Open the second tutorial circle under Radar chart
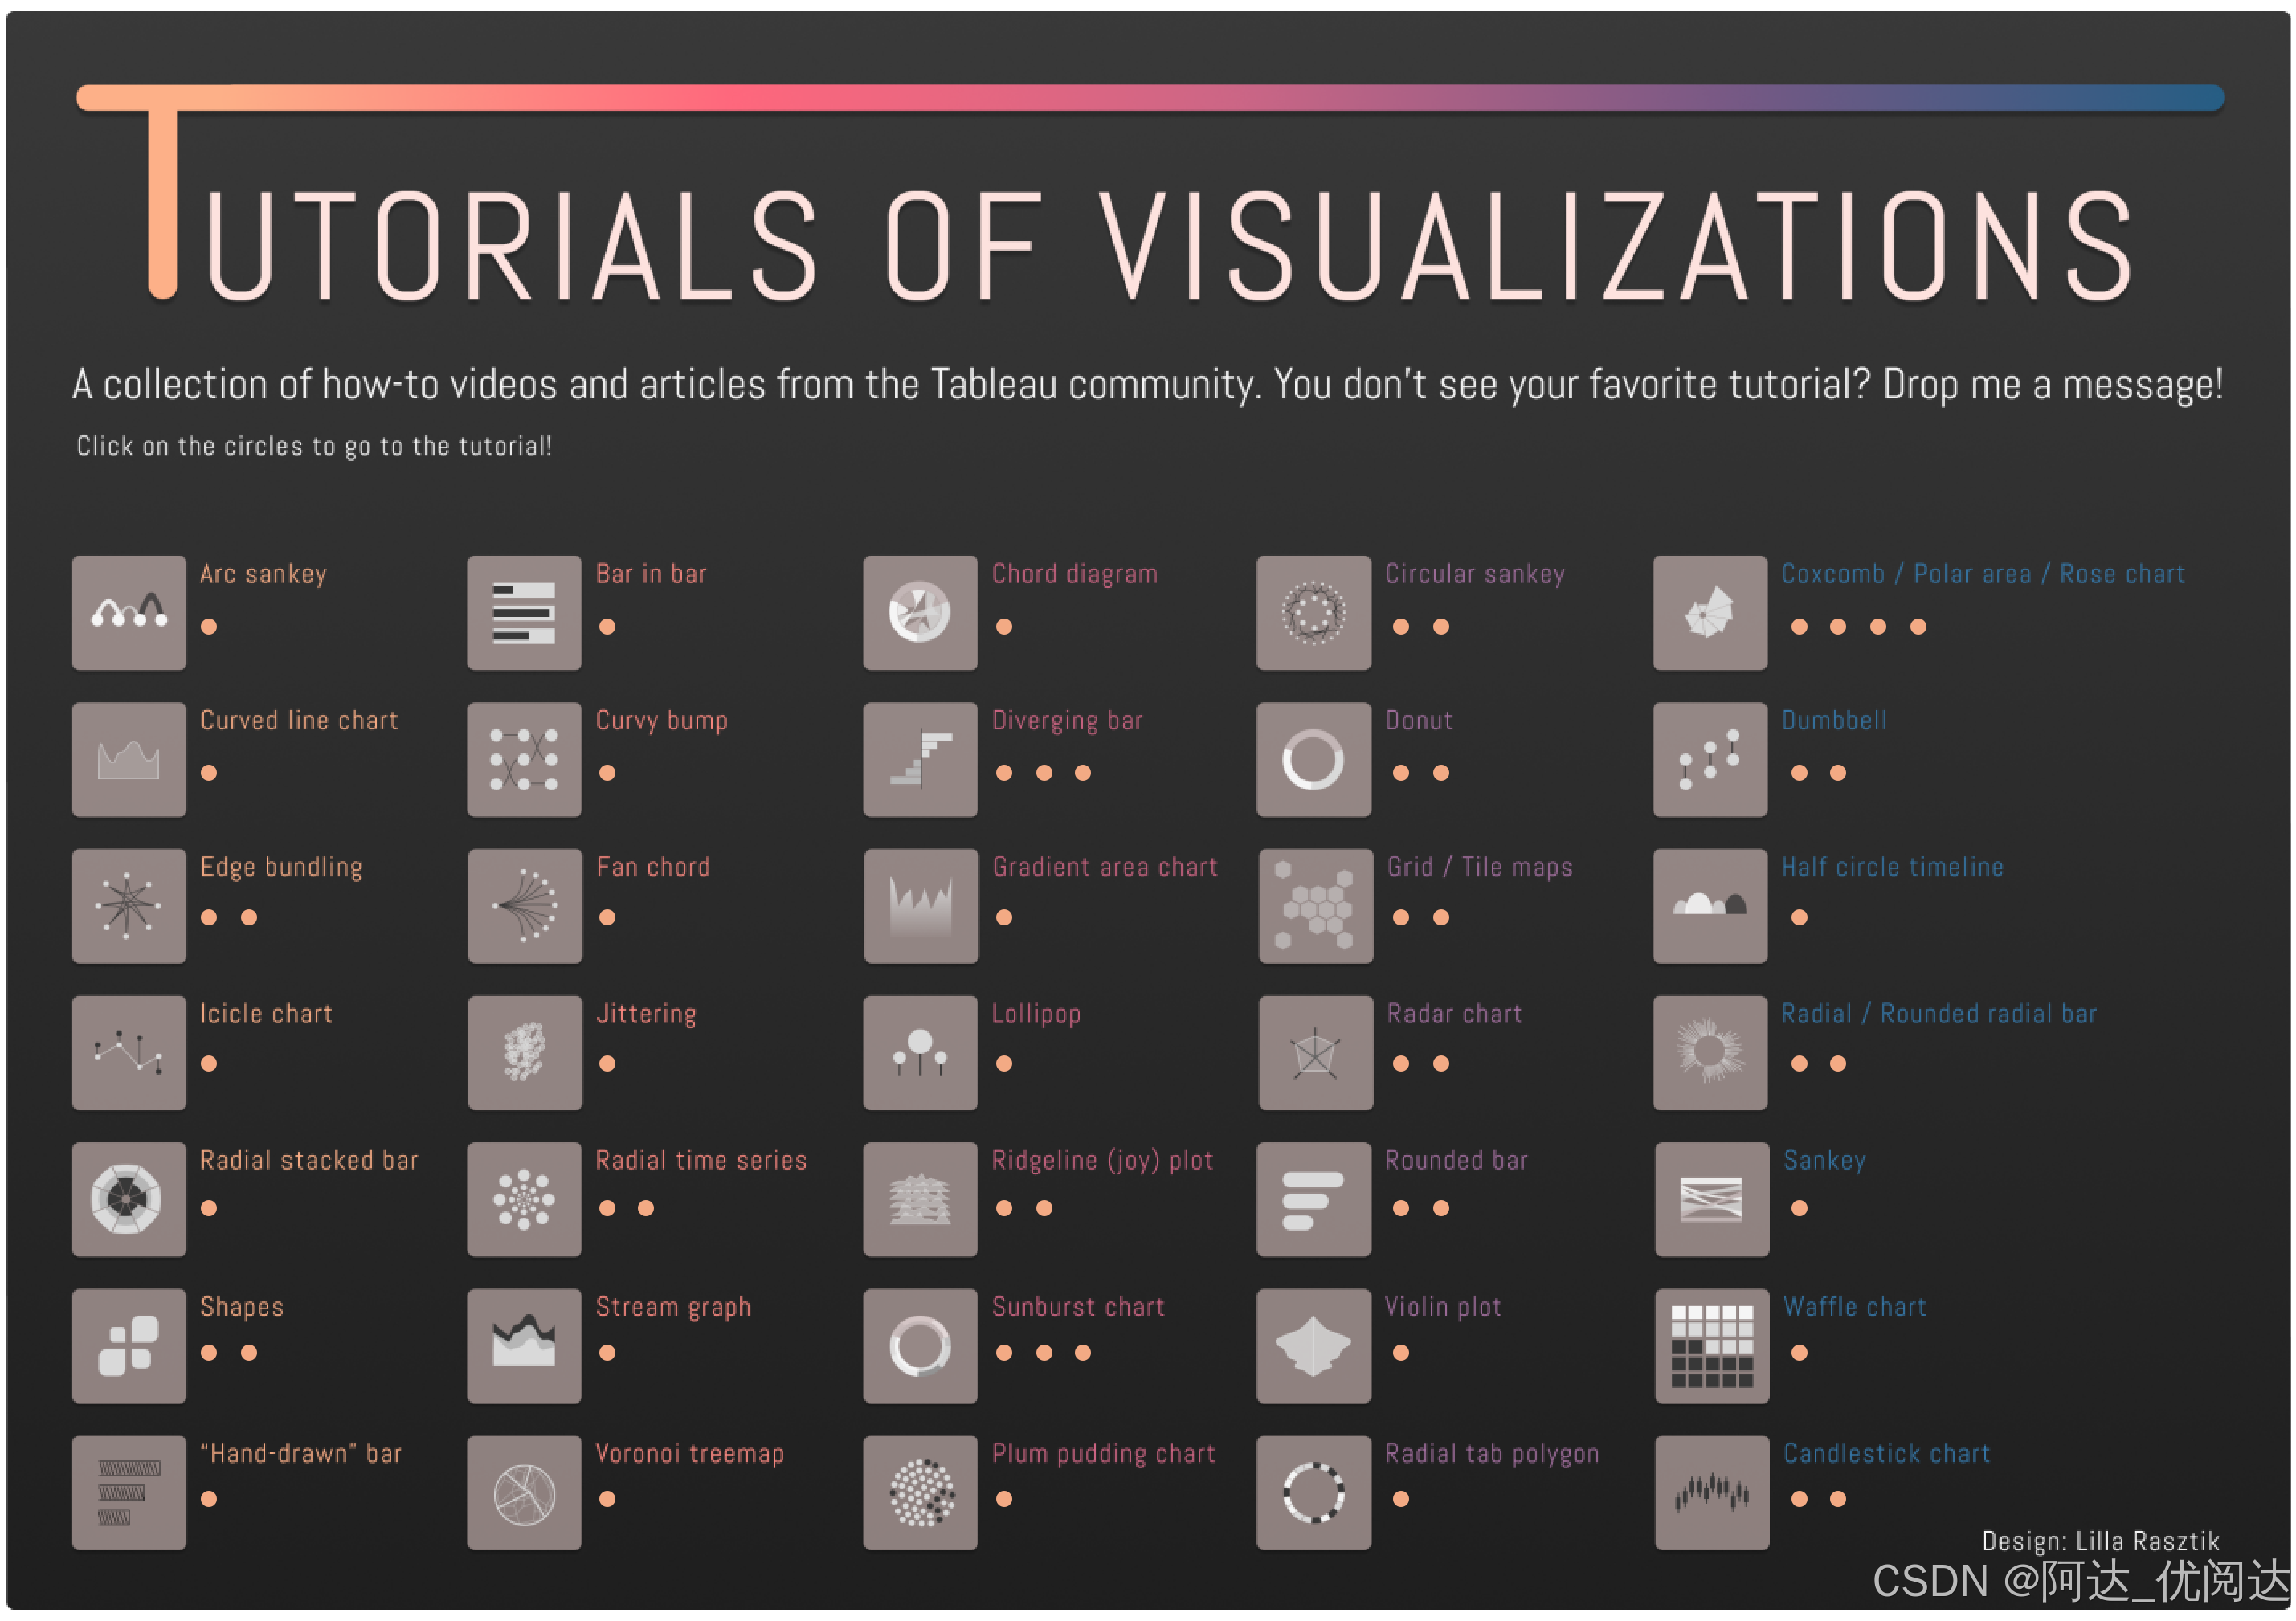The width and height of the screenshot is (2296, 1621). (x=1440, y=1064)
